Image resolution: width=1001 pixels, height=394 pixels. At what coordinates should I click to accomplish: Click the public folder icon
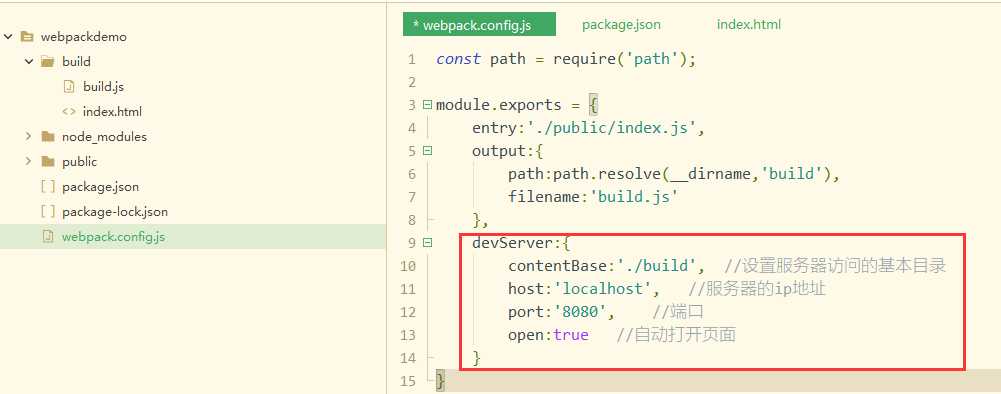point(47,162)
